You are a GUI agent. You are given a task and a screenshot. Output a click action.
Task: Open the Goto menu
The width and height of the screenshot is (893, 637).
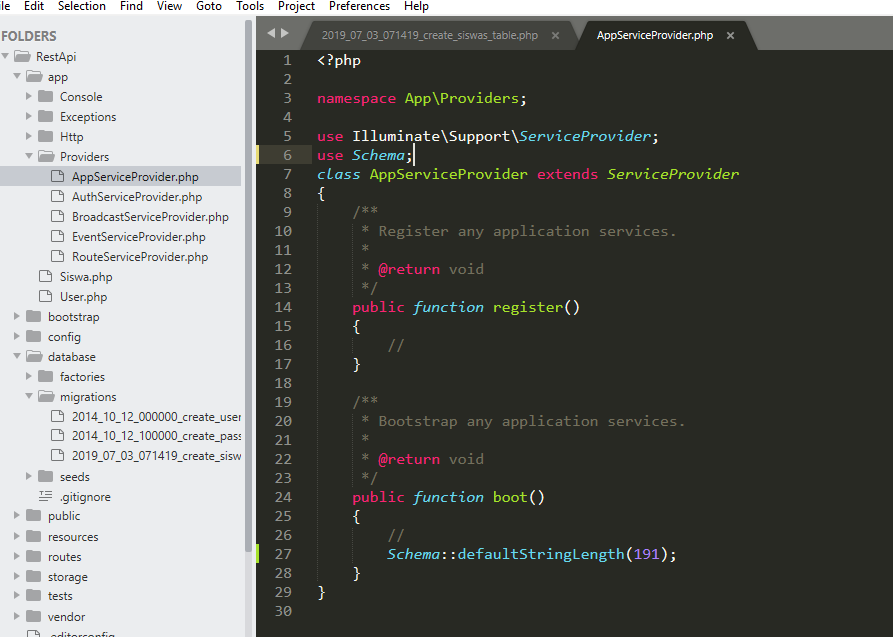(x=209, y=6)
